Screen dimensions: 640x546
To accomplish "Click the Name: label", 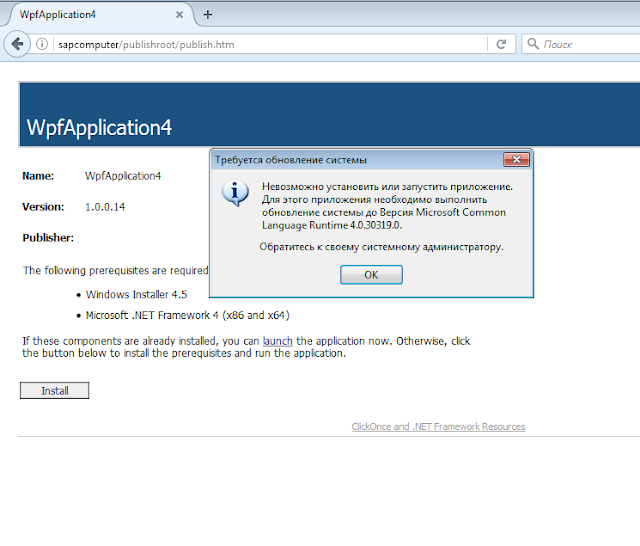I will click(x=38, y=176).
